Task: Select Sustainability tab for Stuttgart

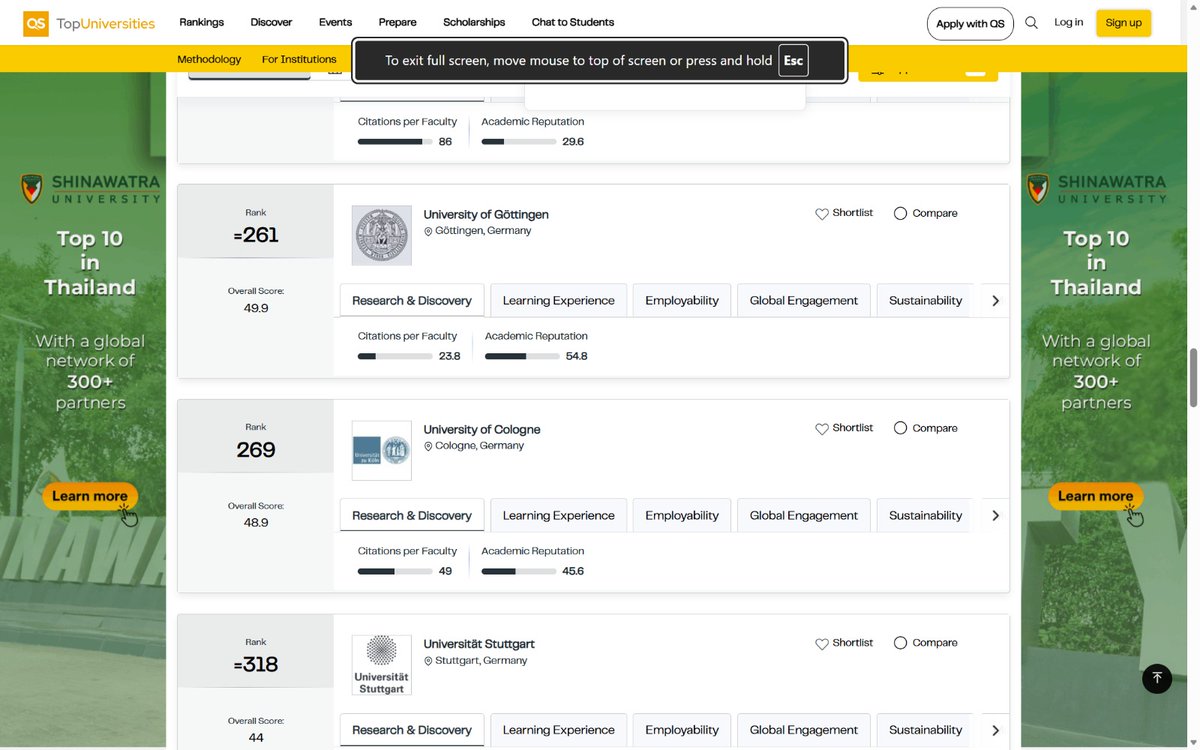Action: pos(923,731)
